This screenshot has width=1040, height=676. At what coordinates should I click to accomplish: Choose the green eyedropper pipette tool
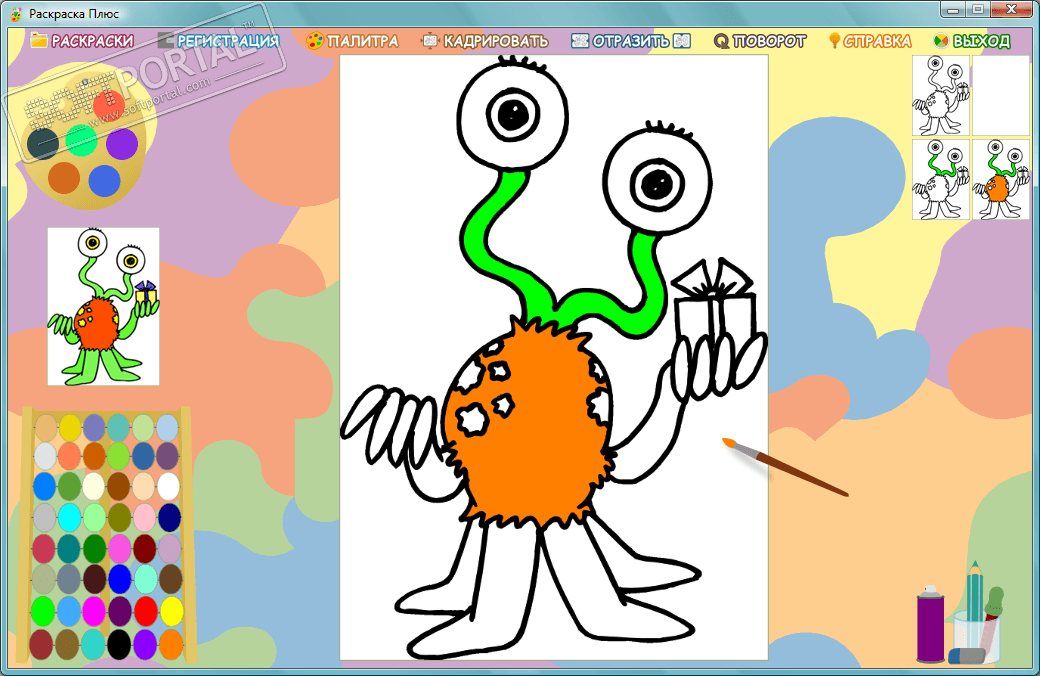point(993,608)
